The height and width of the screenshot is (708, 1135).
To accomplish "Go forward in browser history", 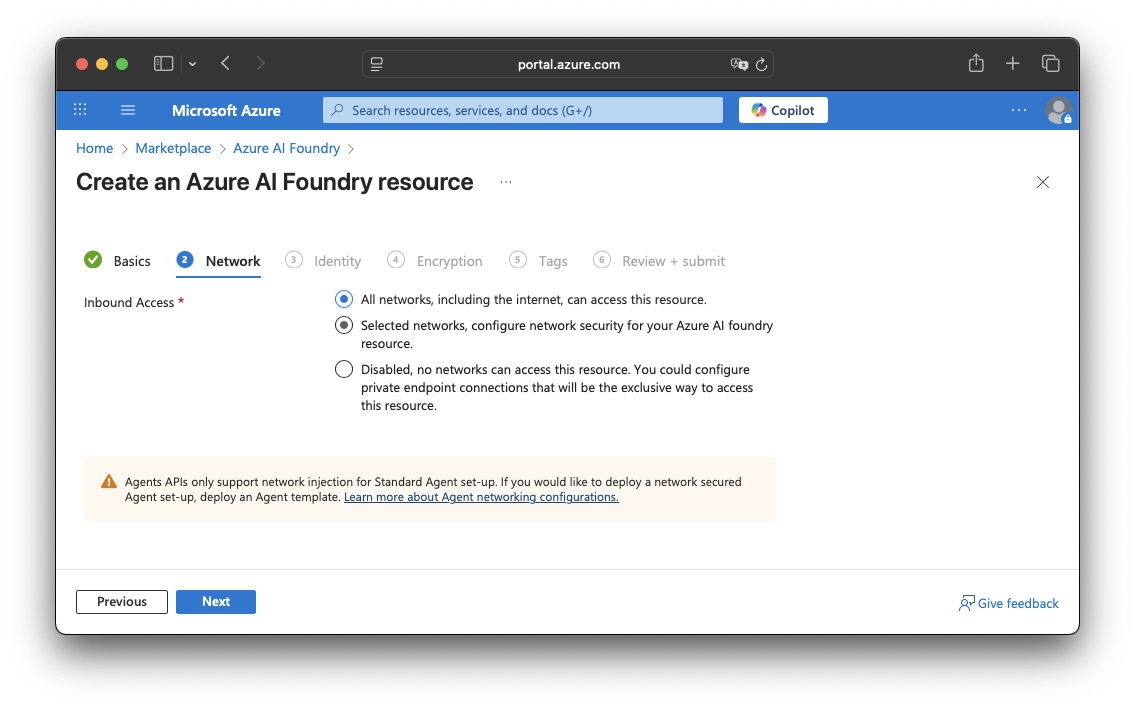I will coord(261,64).
